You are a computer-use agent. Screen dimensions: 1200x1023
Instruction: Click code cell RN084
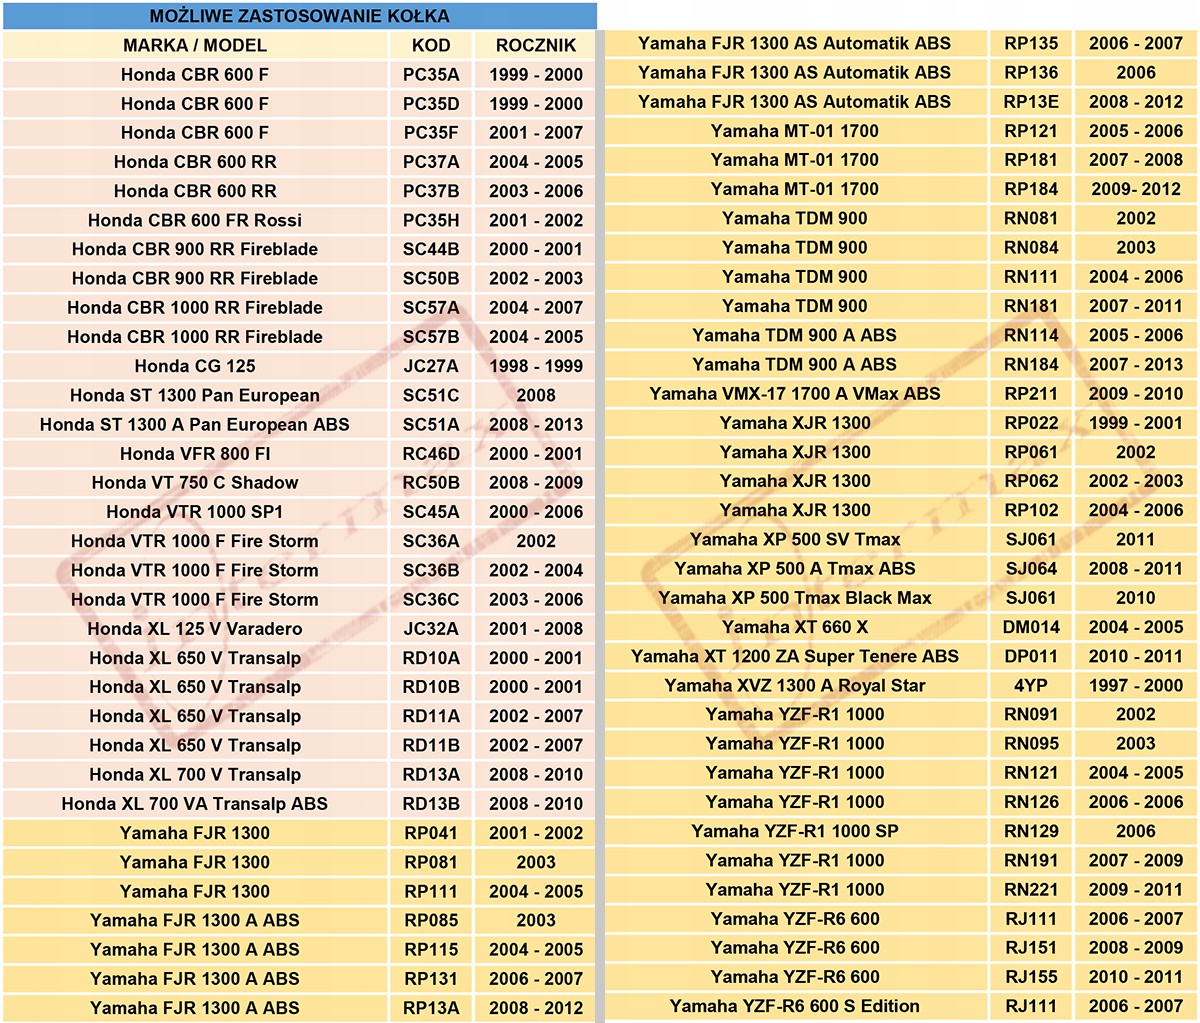(x=1031, y=247)
